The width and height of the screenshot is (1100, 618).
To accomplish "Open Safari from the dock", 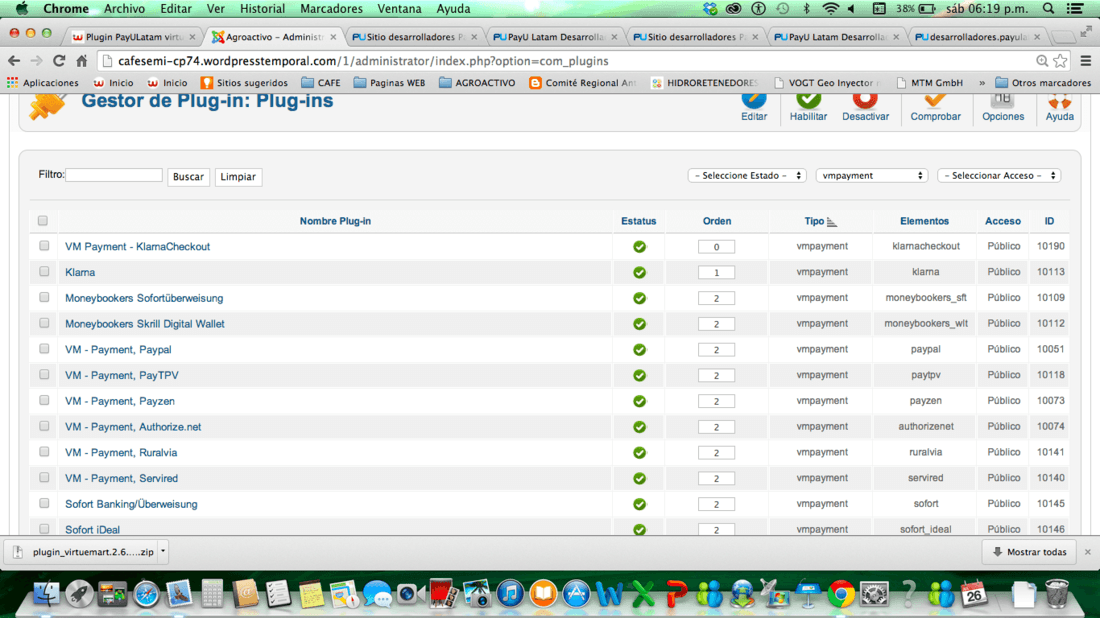I will point(147,594).
